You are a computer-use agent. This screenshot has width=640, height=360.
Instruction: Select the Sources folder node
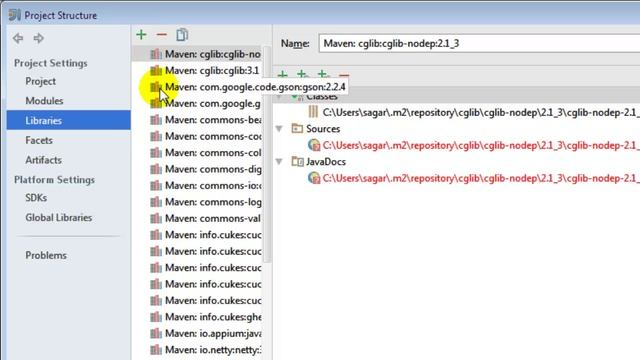point(323,129)
